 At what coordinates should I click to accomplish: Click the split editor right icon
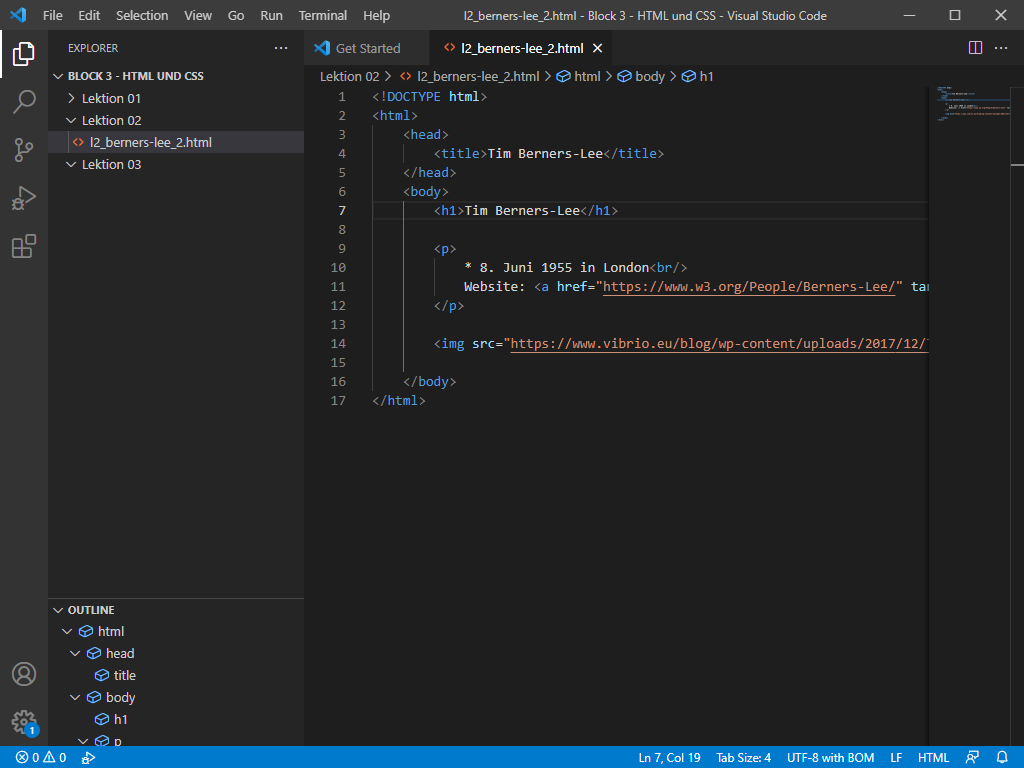coord(975,48)
